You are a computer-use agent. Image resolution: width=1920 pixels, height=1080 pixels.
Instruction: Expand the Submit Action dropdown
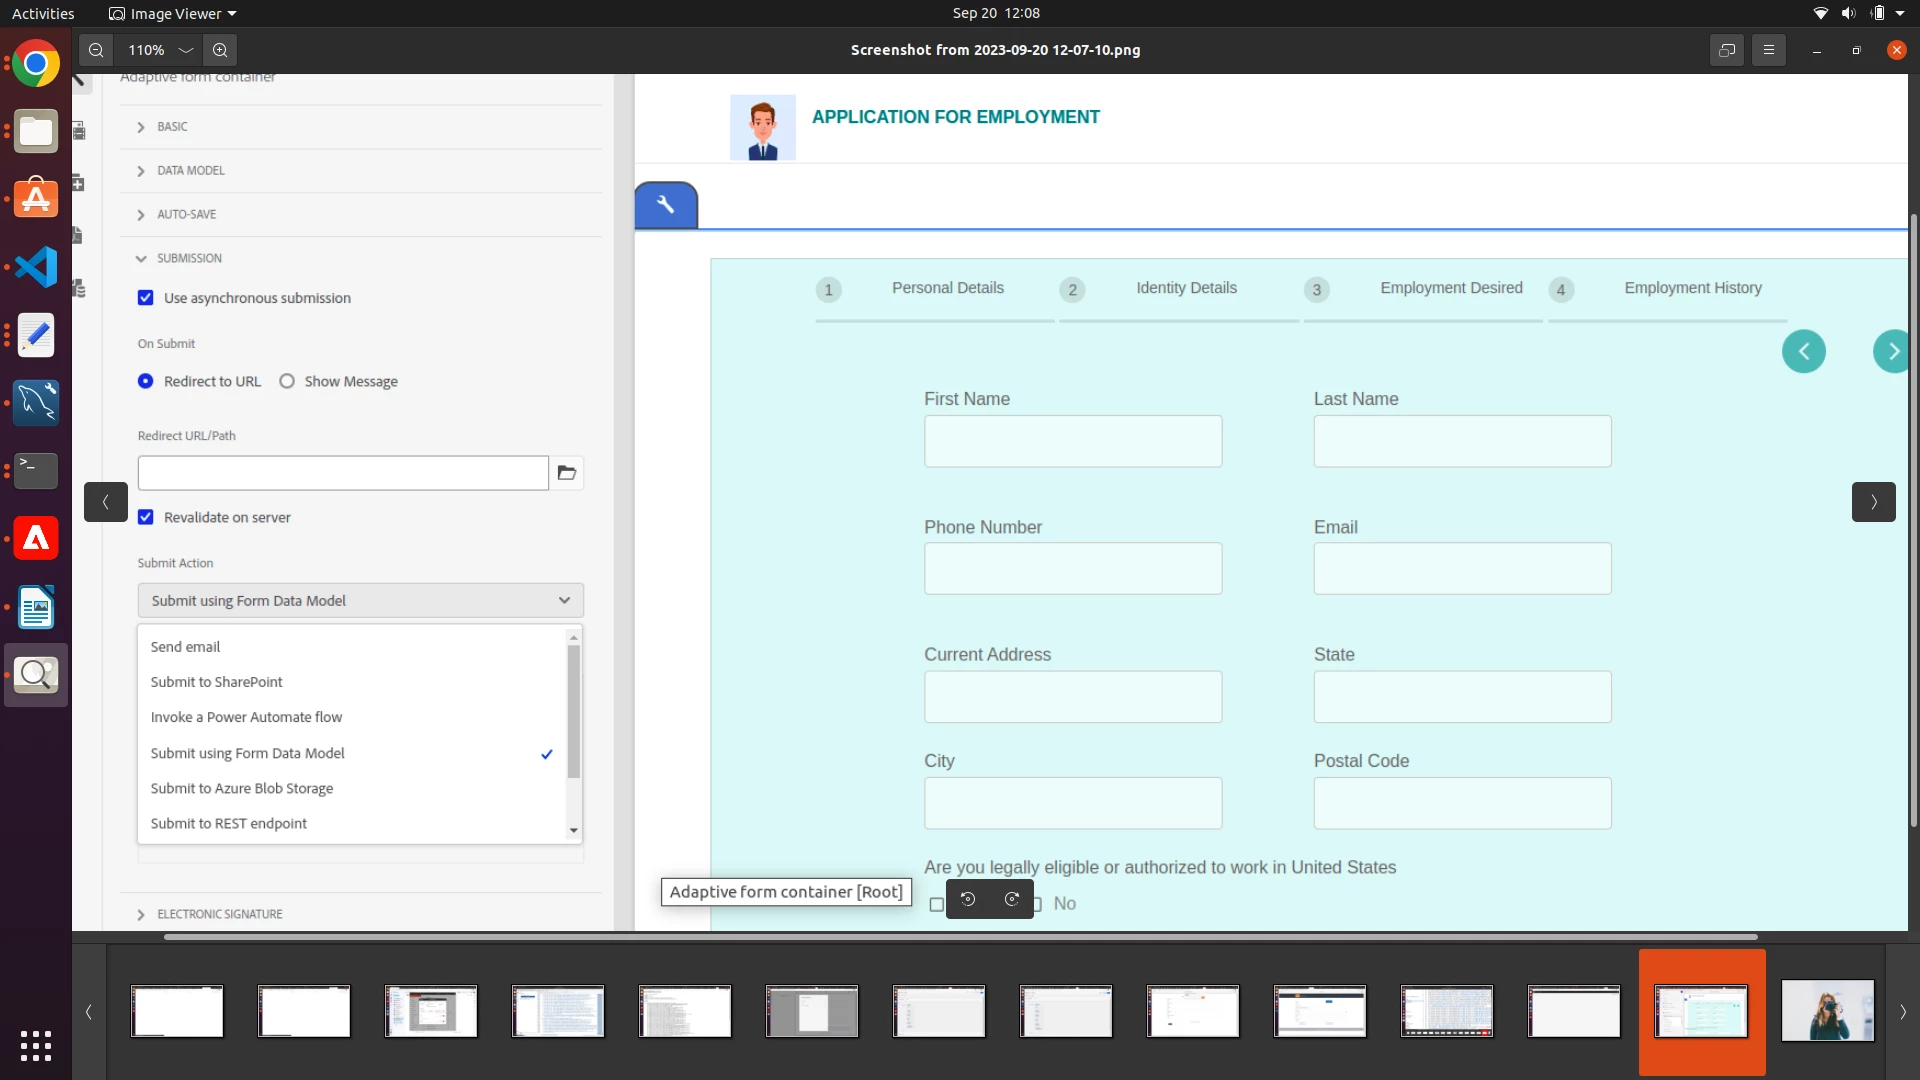point(360,600)
